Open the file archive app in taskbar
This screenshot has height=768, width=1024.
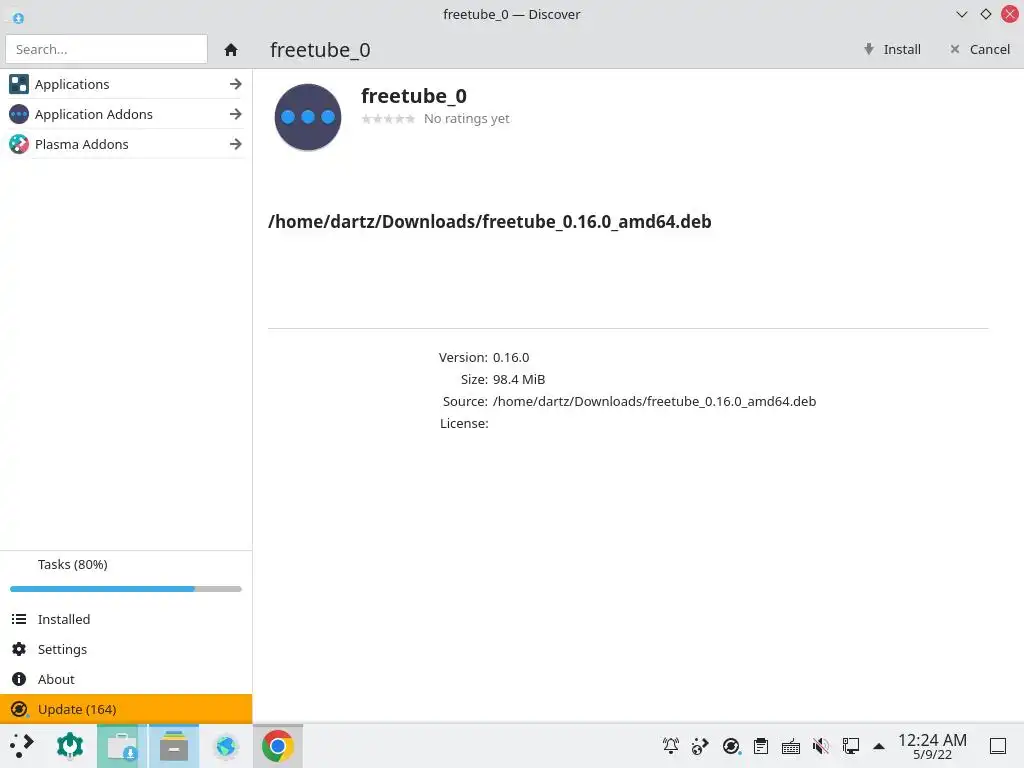point(174,746)
